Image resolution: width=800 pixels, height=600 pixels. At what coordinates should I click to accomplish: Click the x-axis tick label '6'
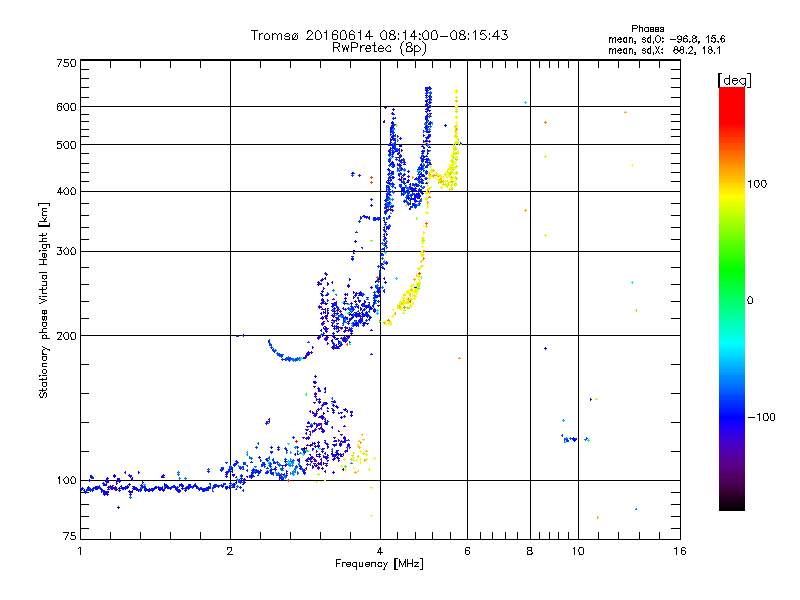pyautogui.click(x=467, y=551)
